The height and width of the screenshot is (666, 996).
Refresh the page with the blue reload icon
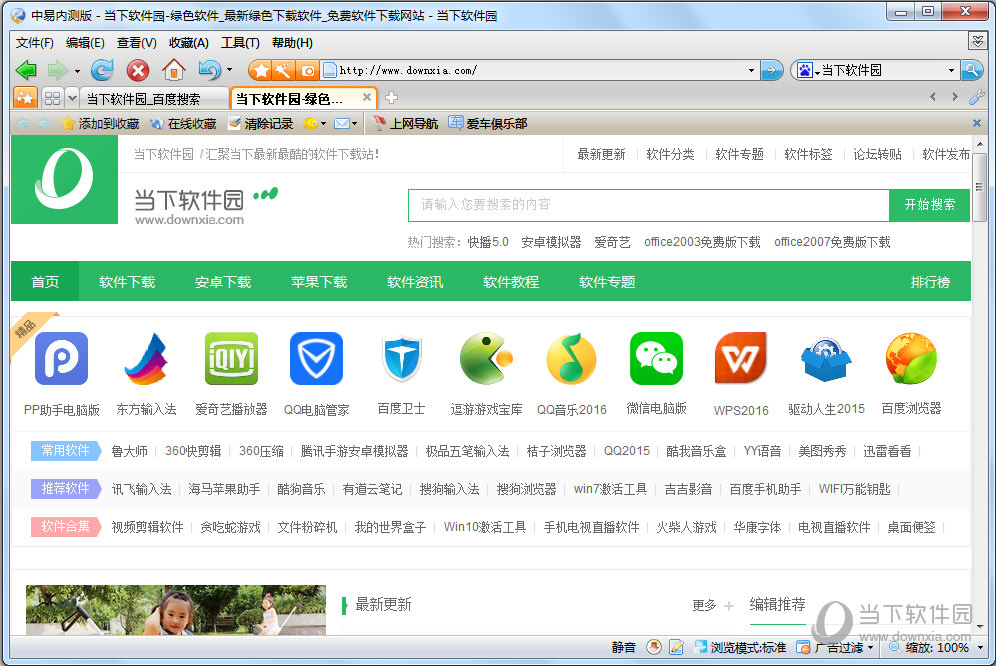[102, 70]
